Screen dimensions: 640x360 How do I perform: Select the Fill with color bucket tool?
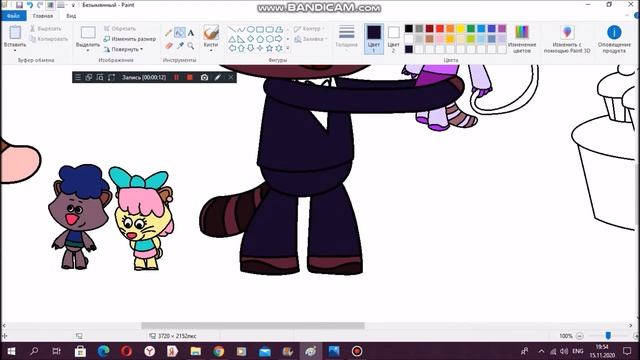click(180, 33)
